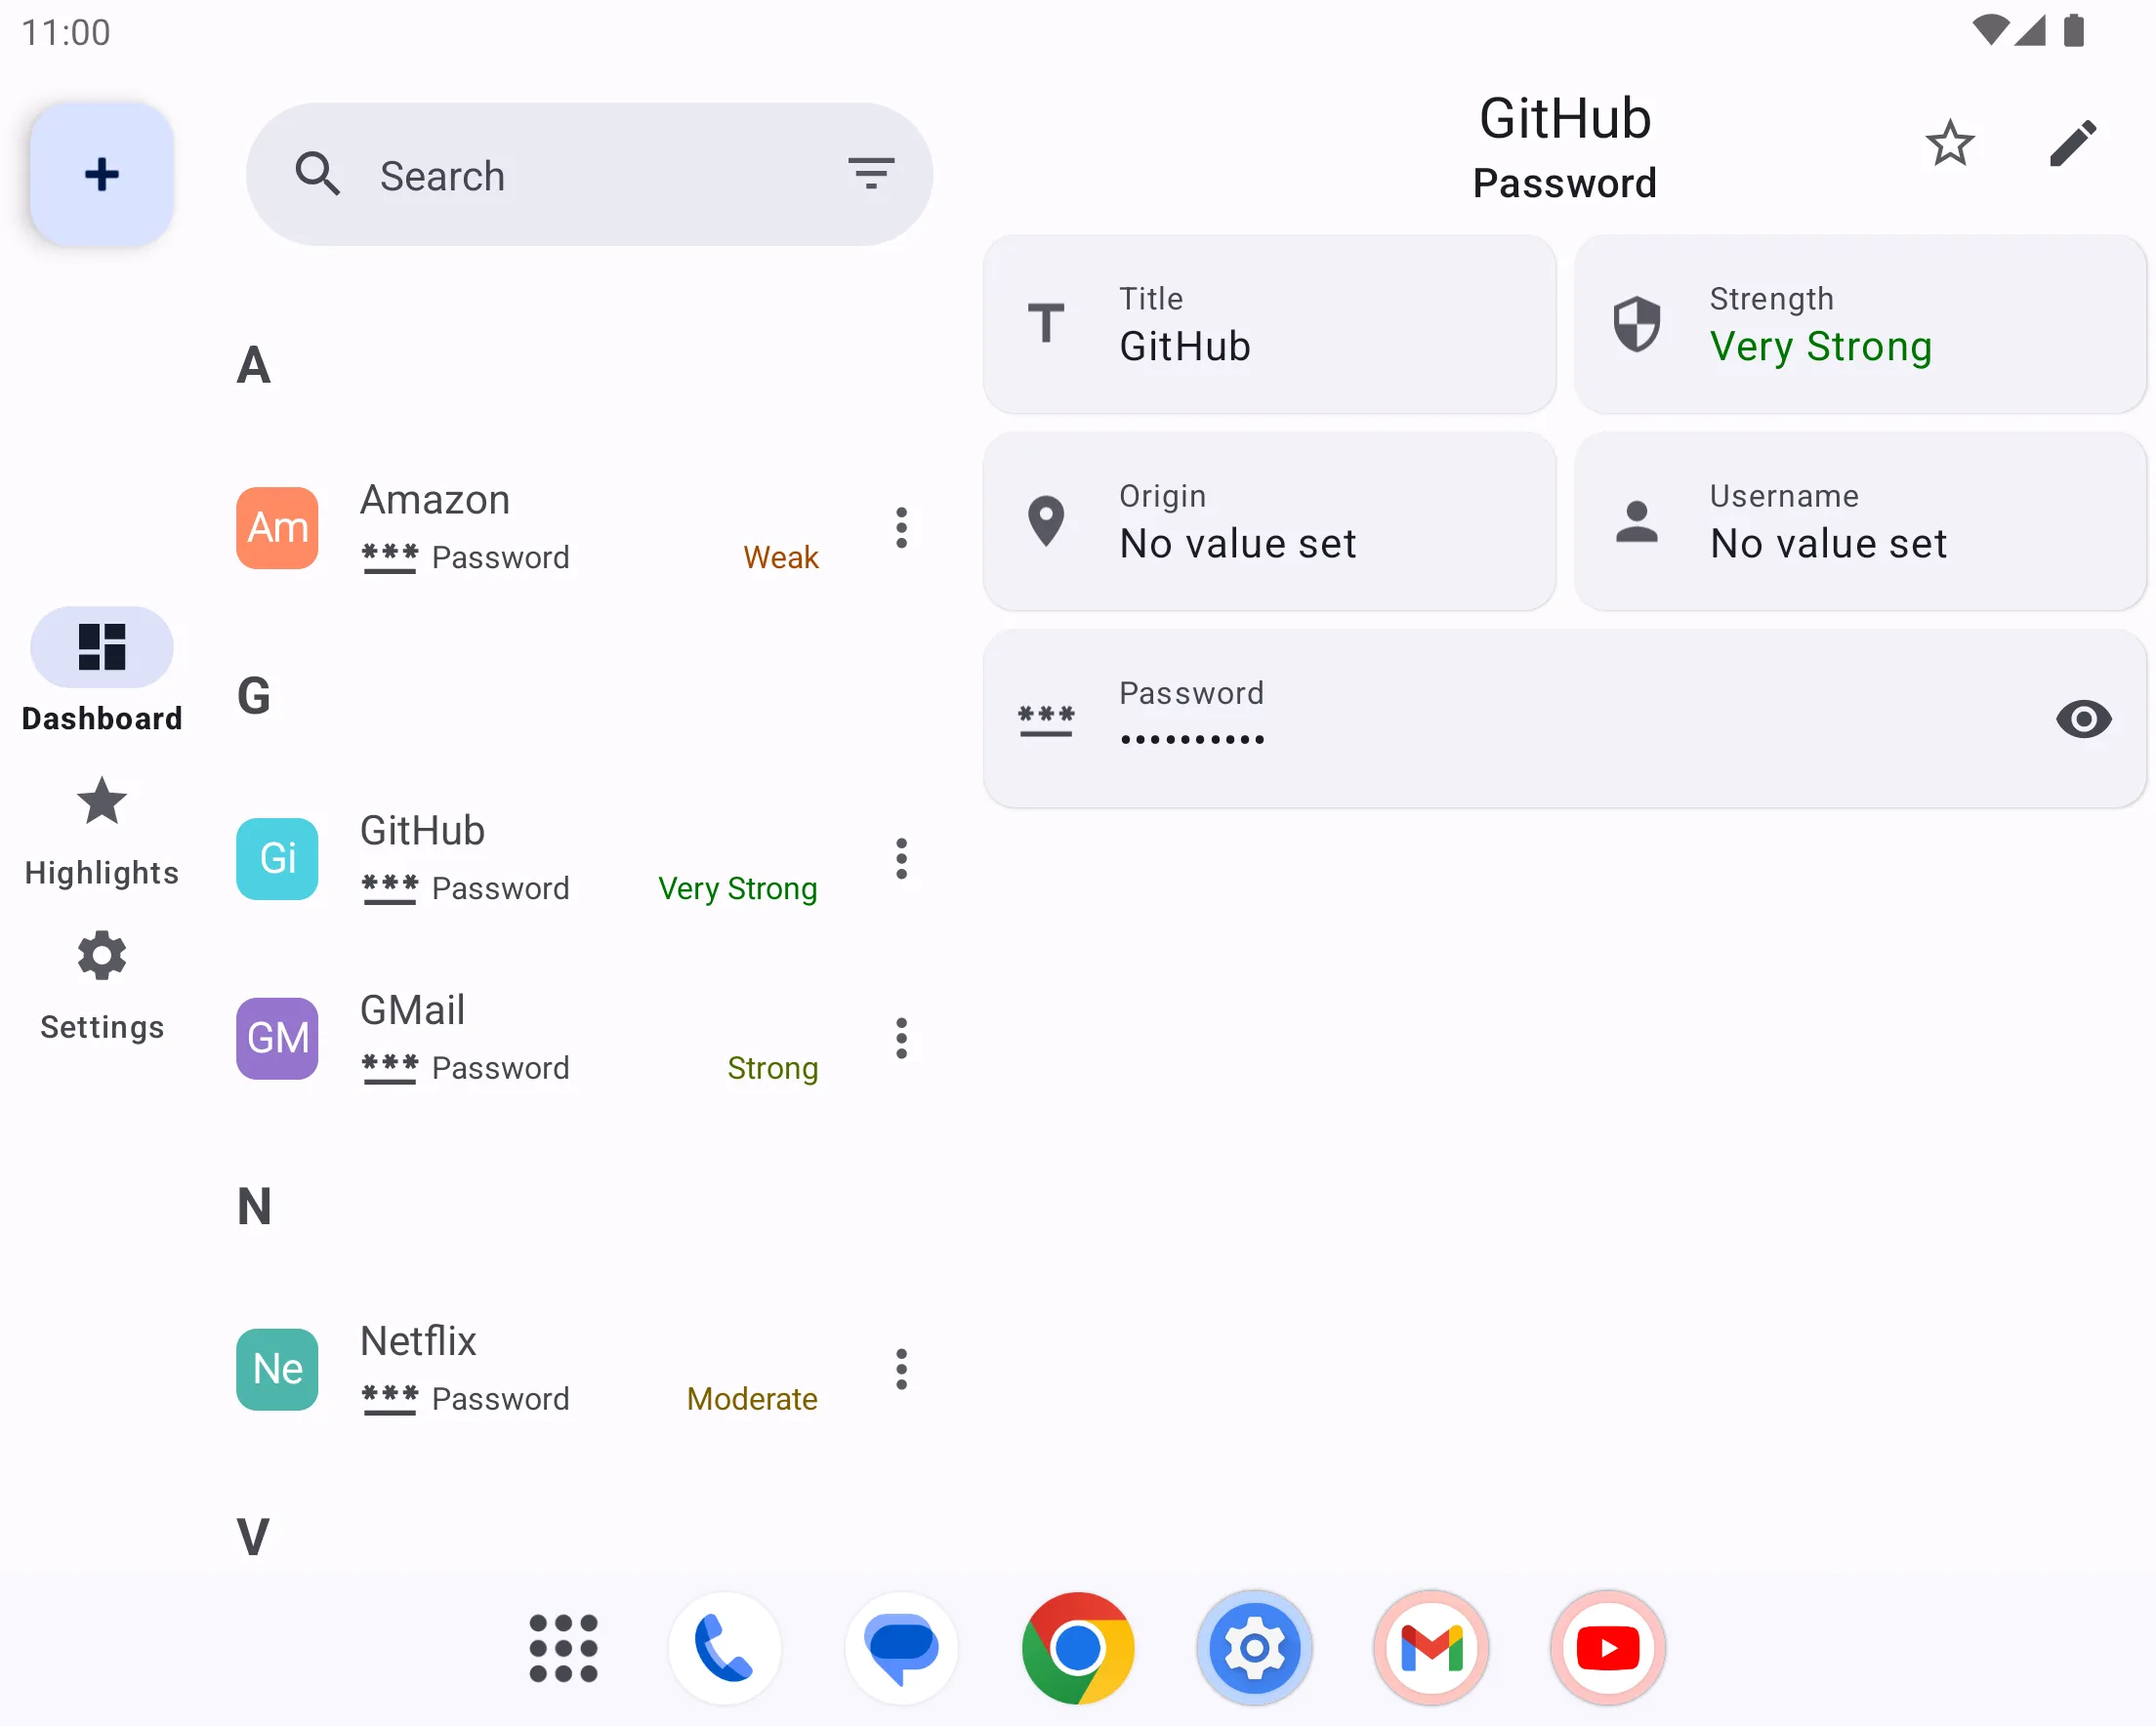Open more options for GMail entry
This screenshot has width=2156, height=1726.
901,1038
